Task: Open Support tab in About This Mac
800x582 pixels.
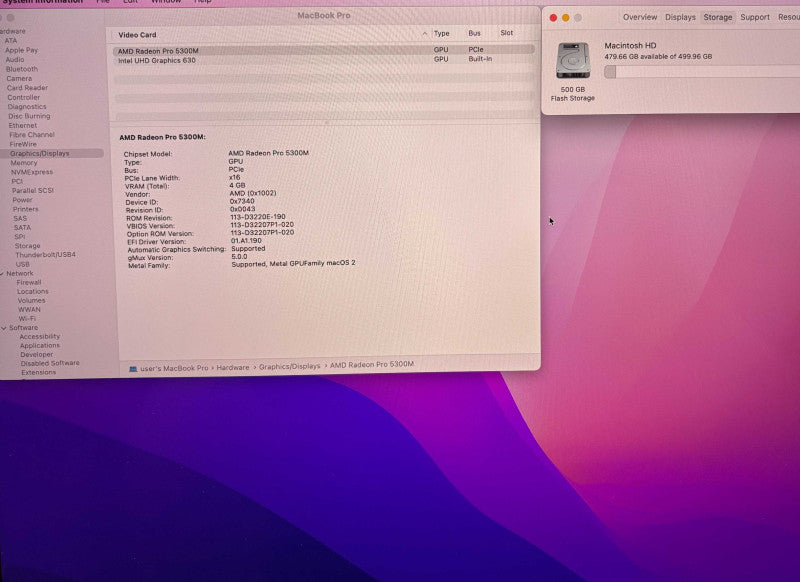Action: tap(755, 17)
